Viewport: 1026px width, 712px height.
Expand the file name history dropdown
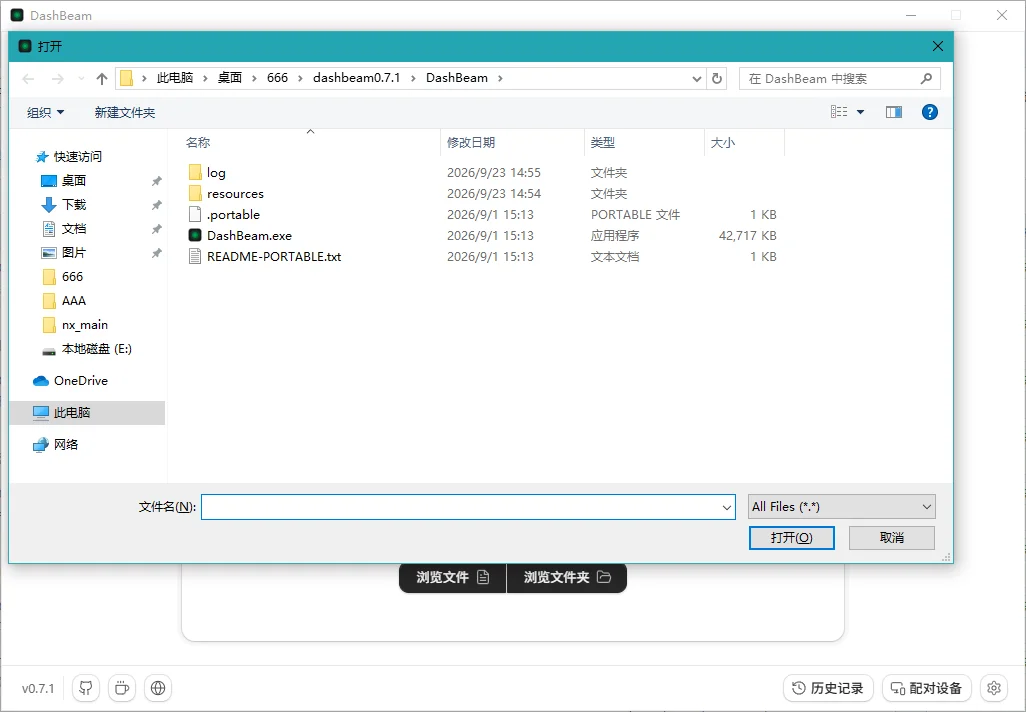pos(726,507)
